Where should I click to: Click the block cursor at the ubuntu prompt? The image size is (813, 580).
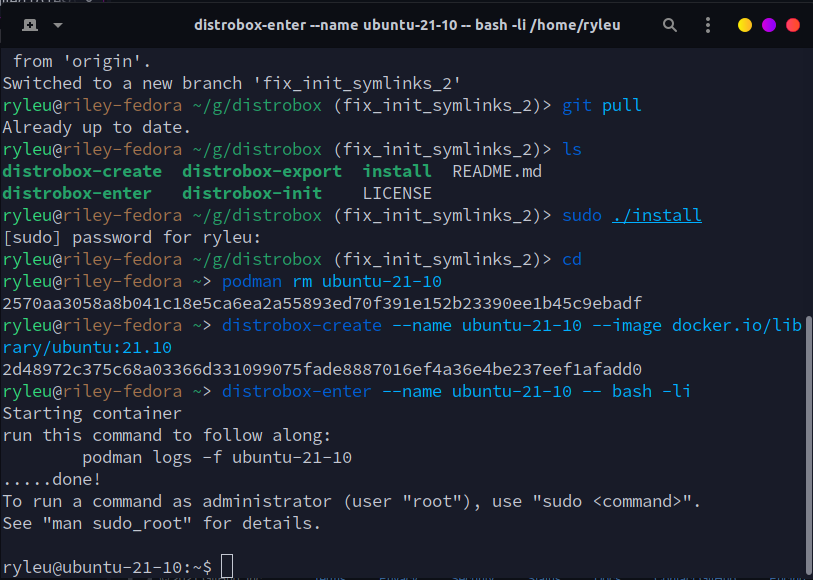(x=227, y=565)
